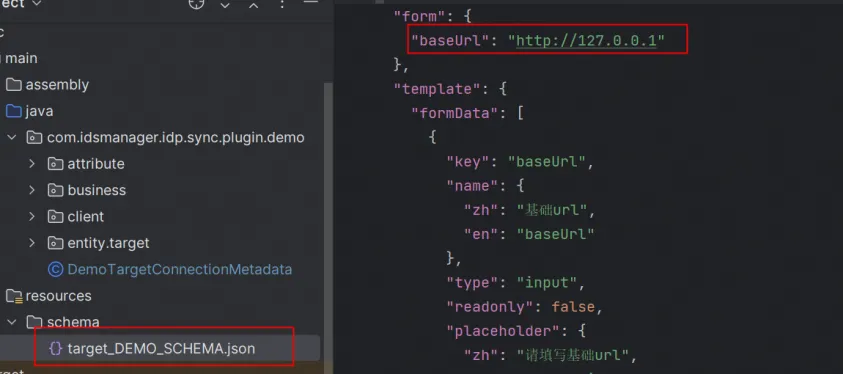Click the http://127.0.0.1 link in editor
Screen dimensions: 843x374
[x=586, y=40]
